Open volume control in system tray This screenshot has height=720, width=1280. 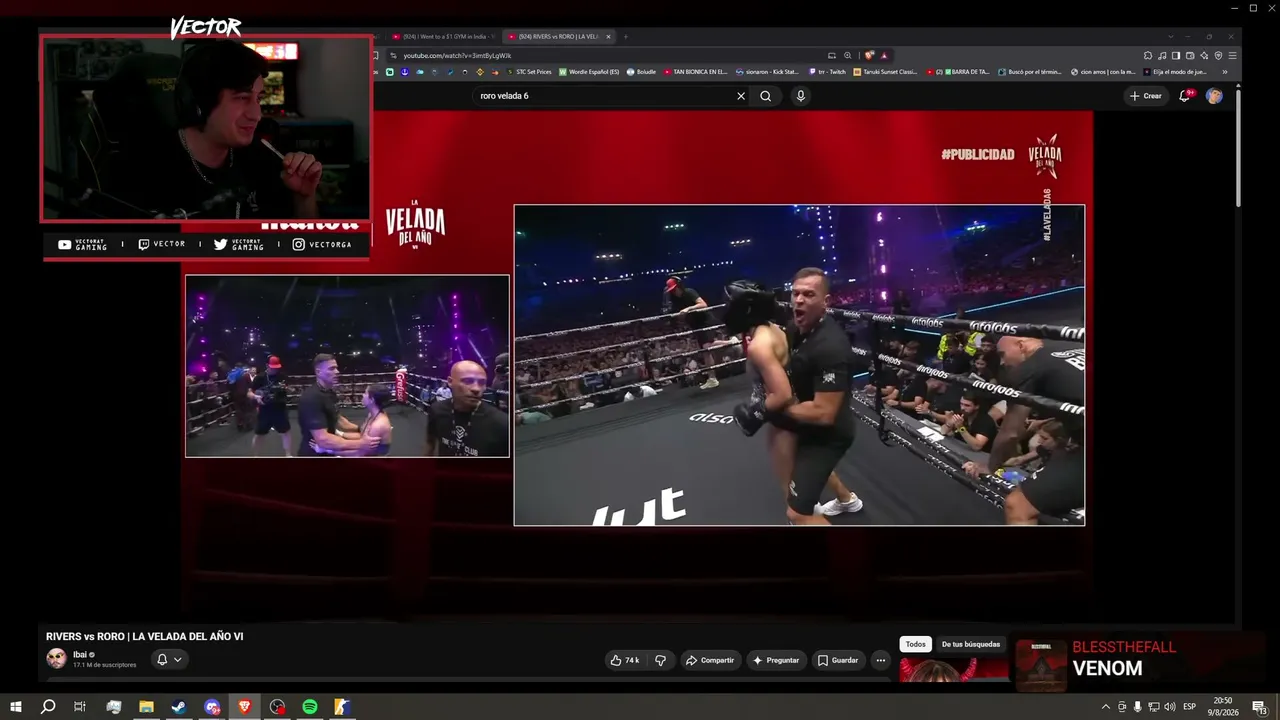(x=1170, y=707)
